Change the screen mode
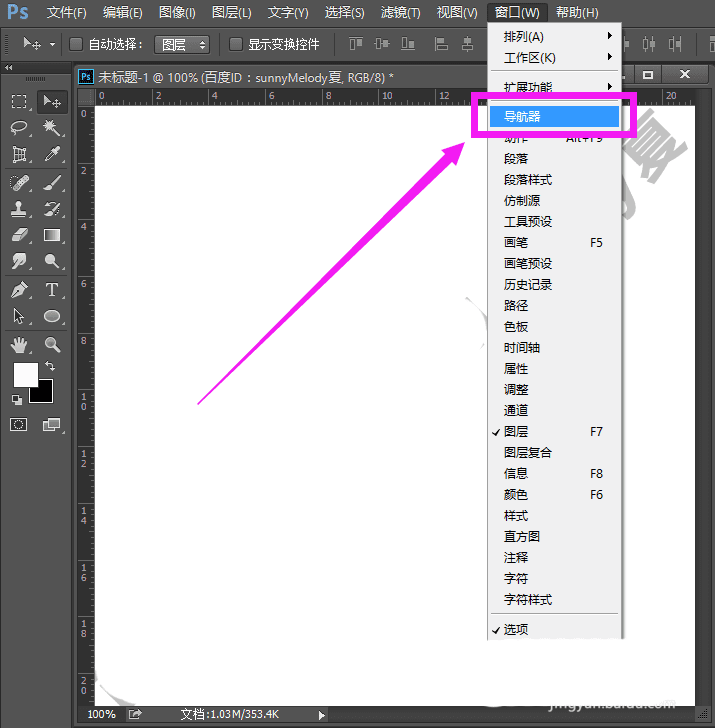The width and height of the screenshot is (715, 728). [x=52, y=424]
